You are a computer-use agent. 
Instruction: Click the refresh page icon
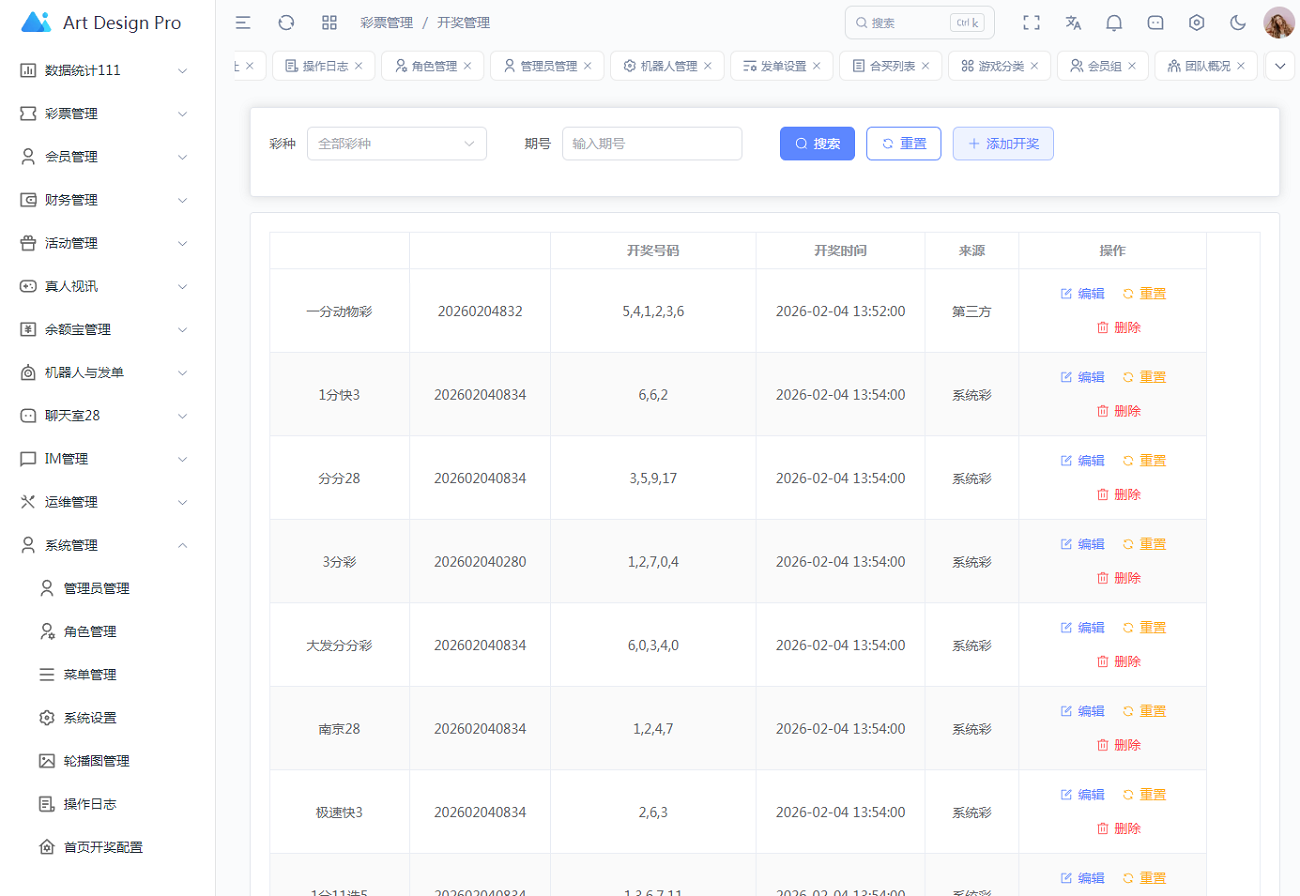tap(286, 23)
